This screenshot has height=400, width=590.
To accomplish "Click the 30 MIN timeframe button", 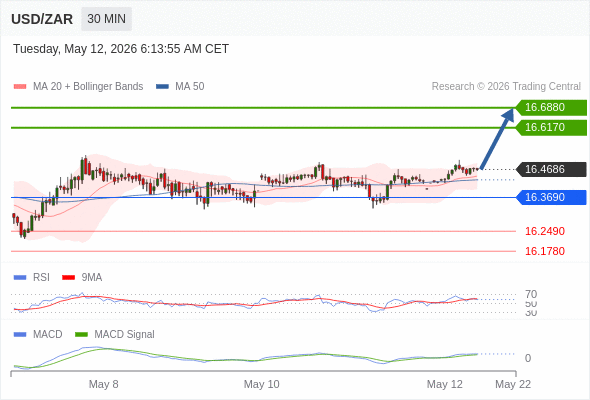I will 106,19.
